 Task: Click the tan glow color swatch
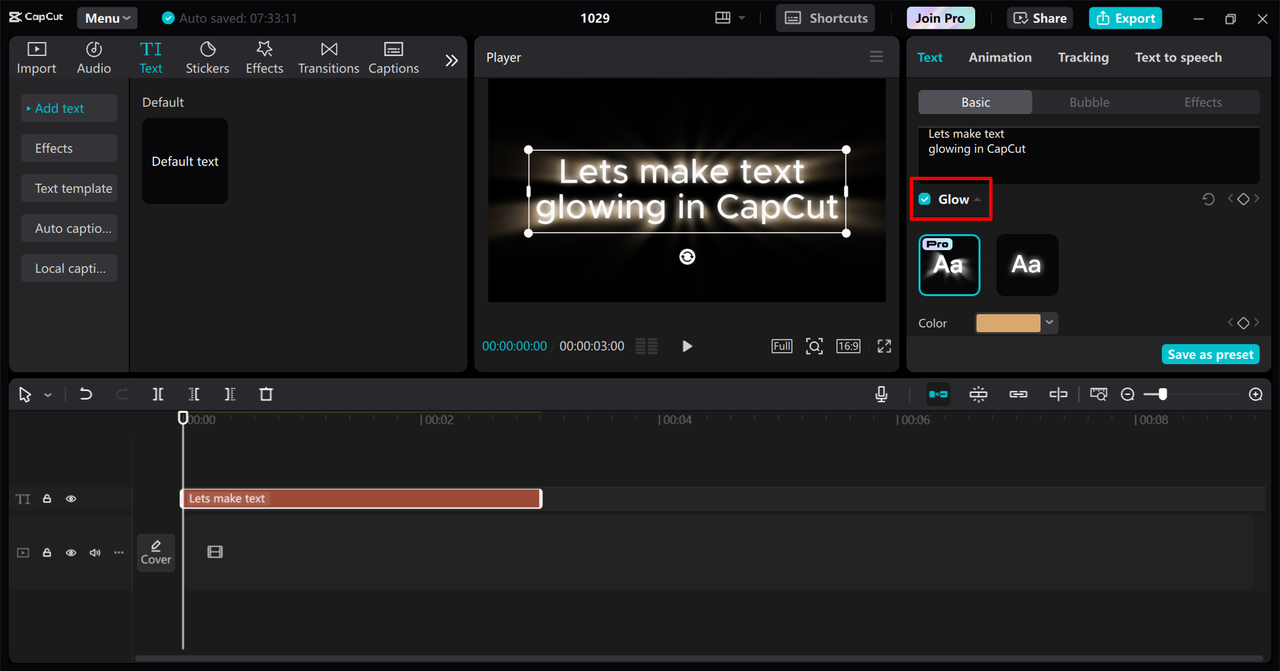pyautogui.click(x=1008, y=323)
